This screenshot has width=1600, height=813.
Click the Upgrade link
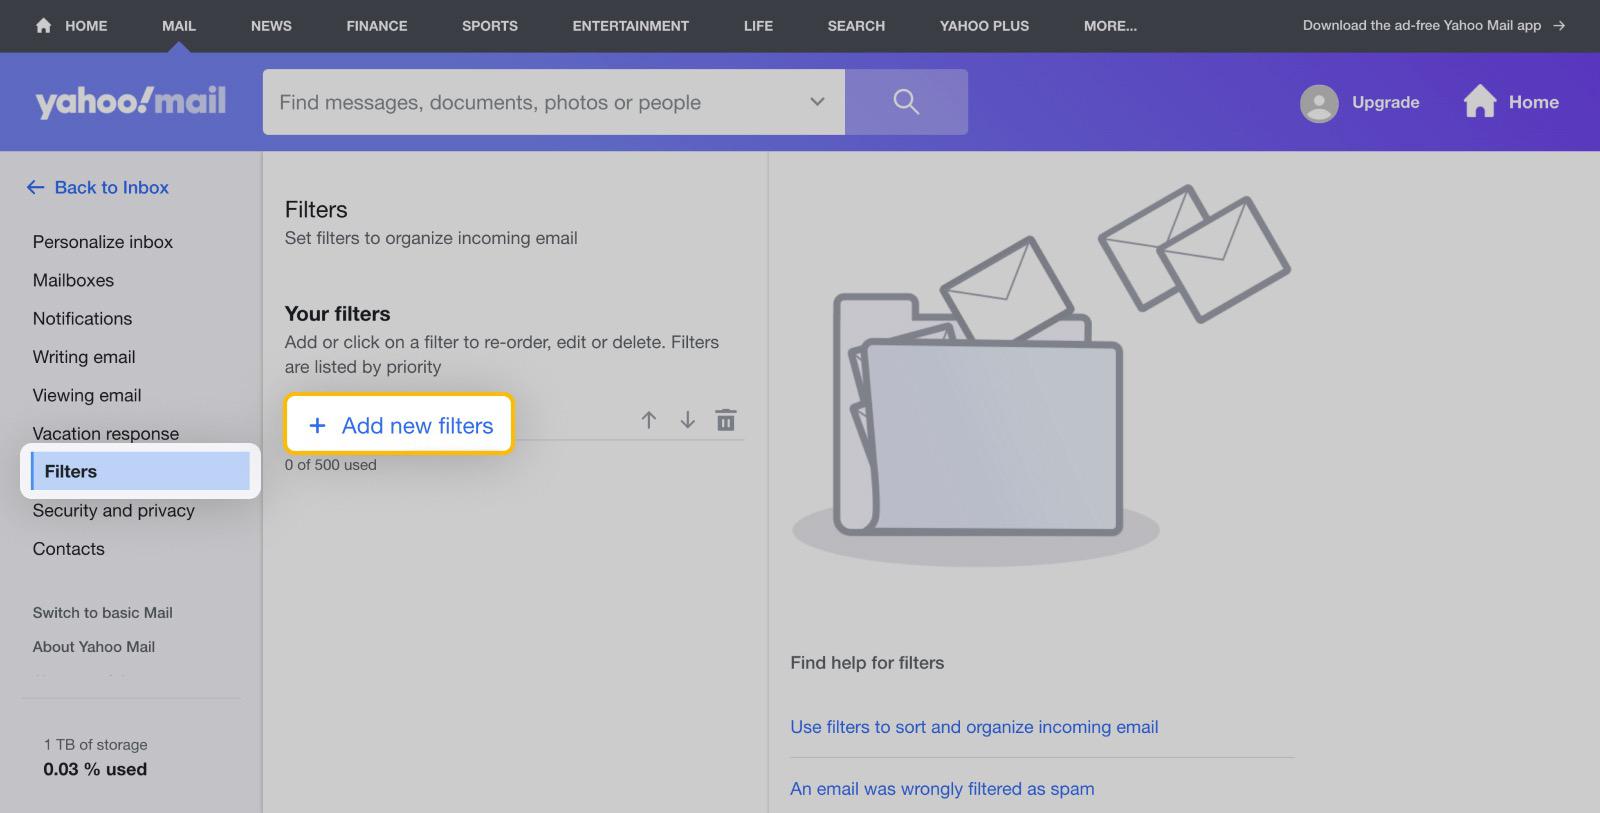click(x=1385, y=102)
